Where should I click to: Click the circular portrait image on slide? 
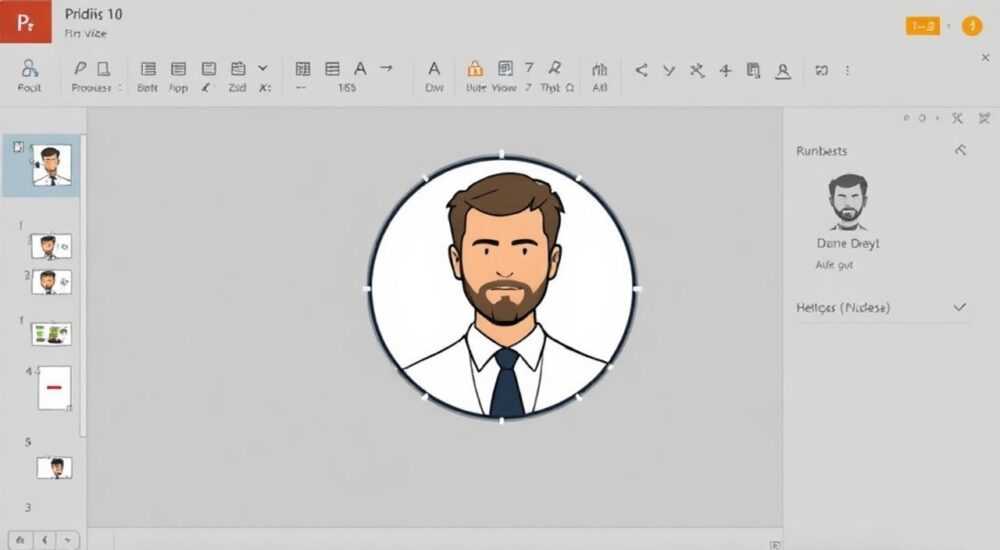502,288
